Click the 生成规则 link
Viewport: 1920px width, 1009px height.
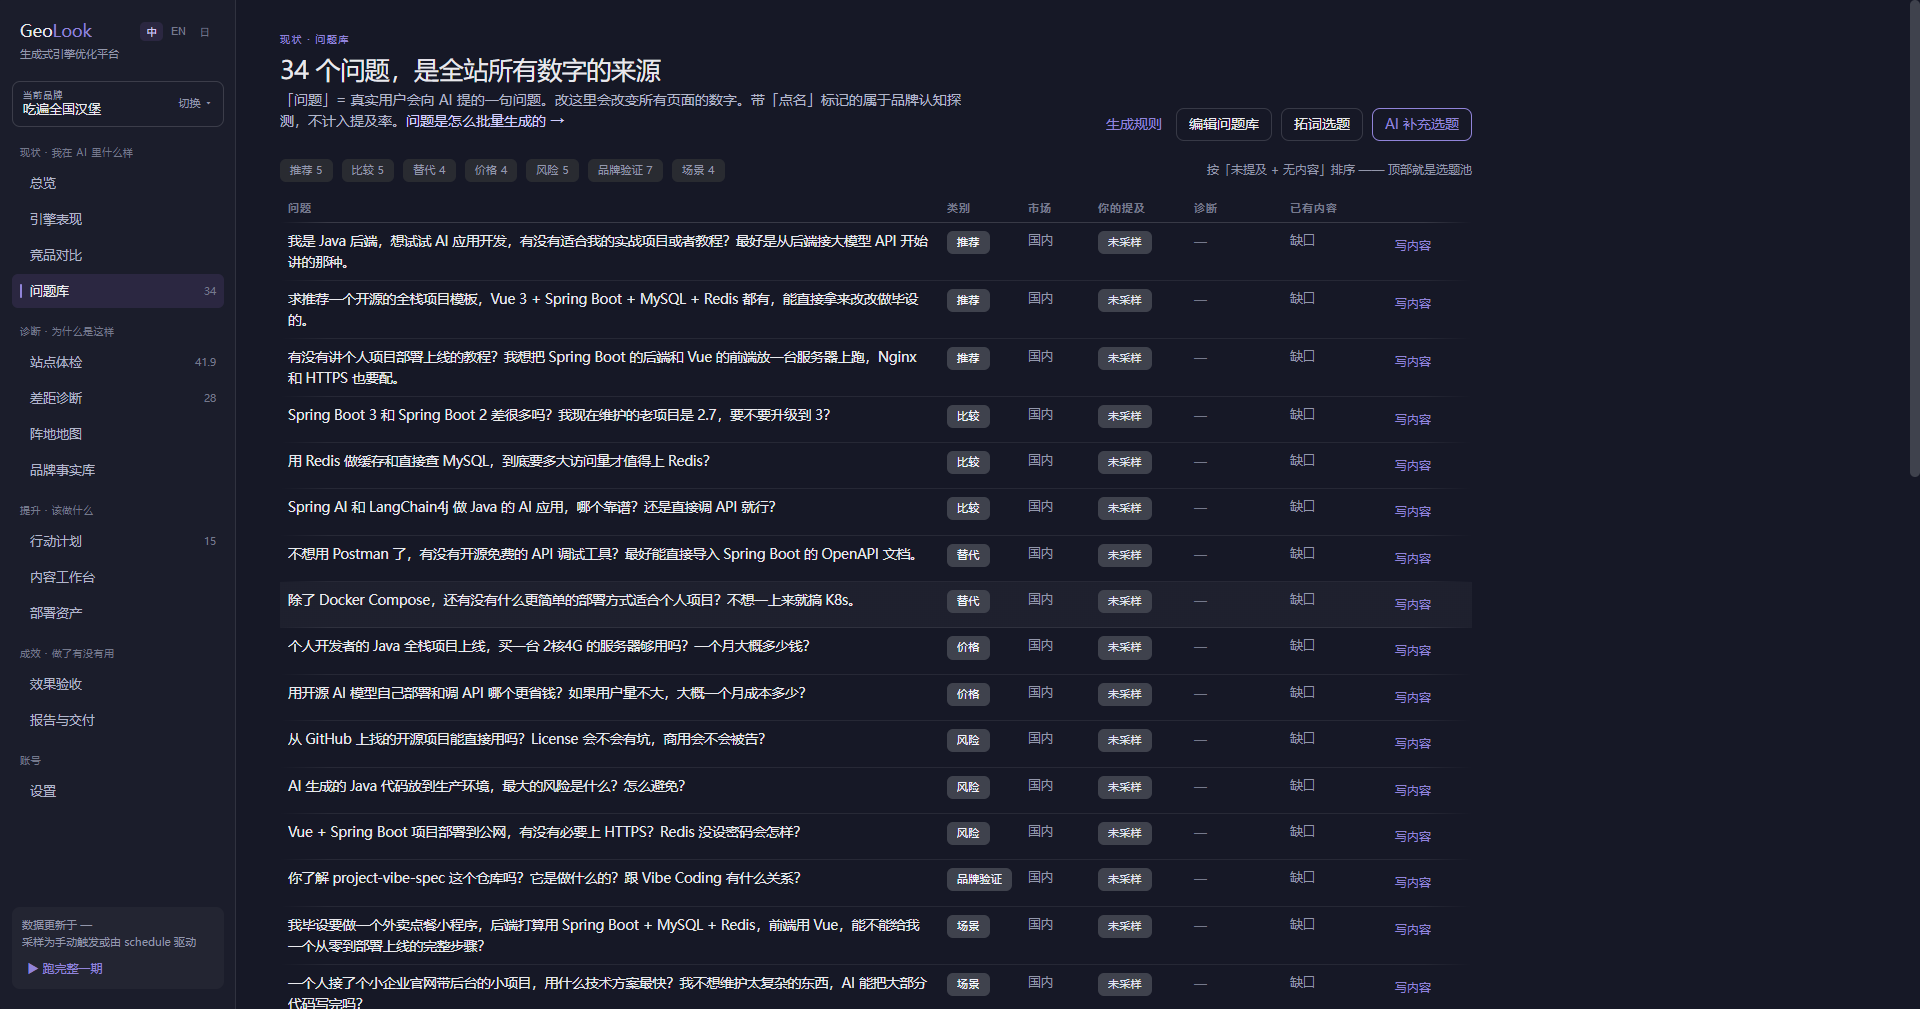point(1133,124)
